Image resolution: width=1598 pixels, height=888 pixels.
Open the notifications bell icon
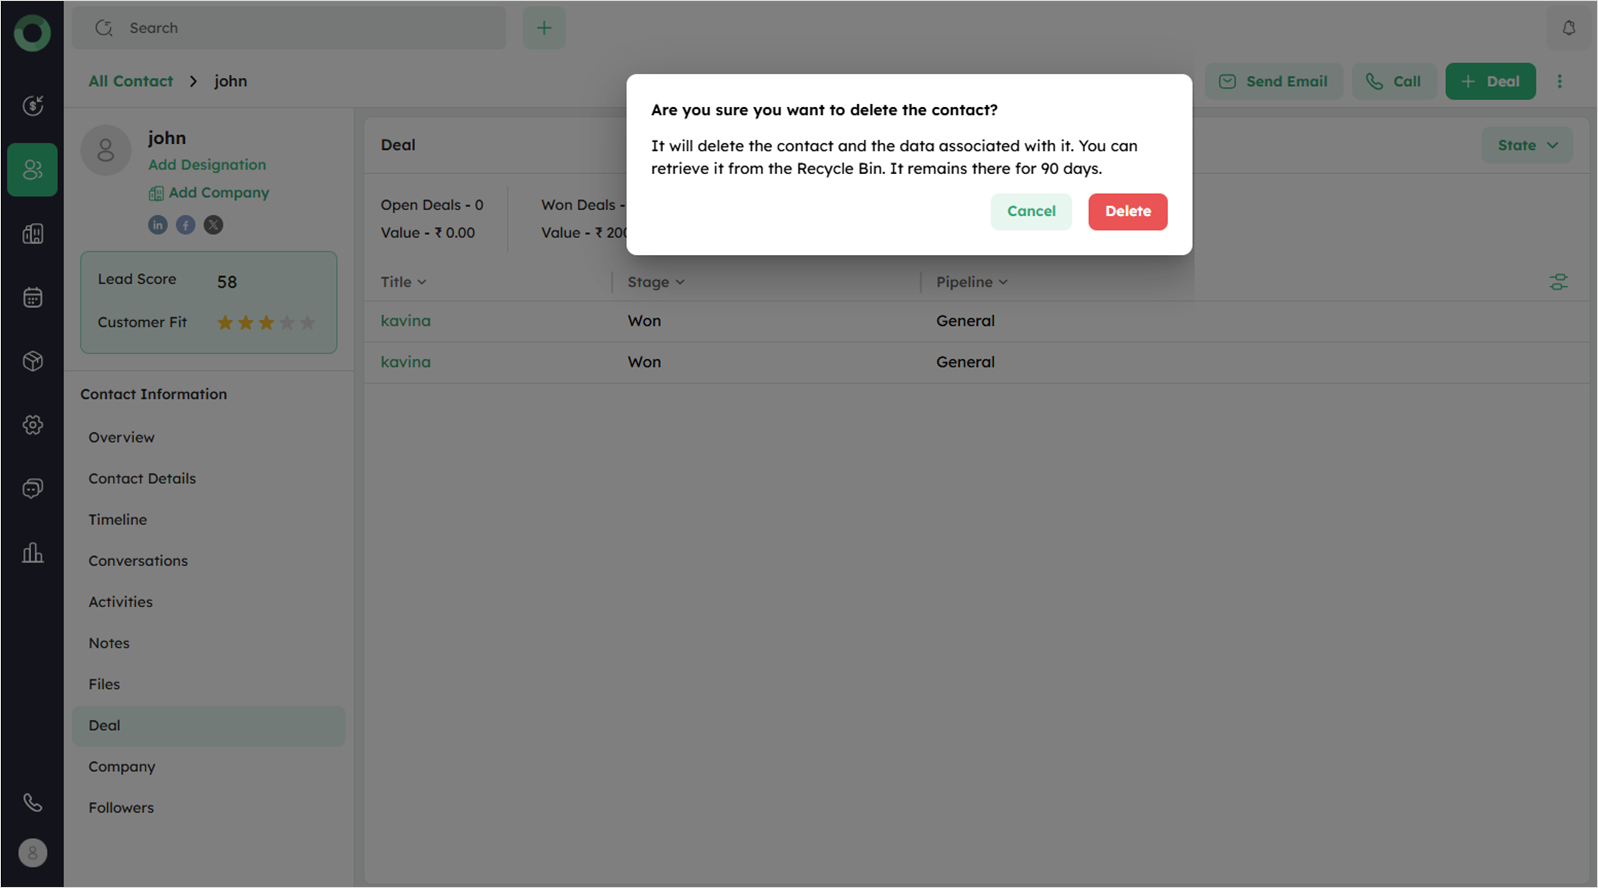[1568, 28]
